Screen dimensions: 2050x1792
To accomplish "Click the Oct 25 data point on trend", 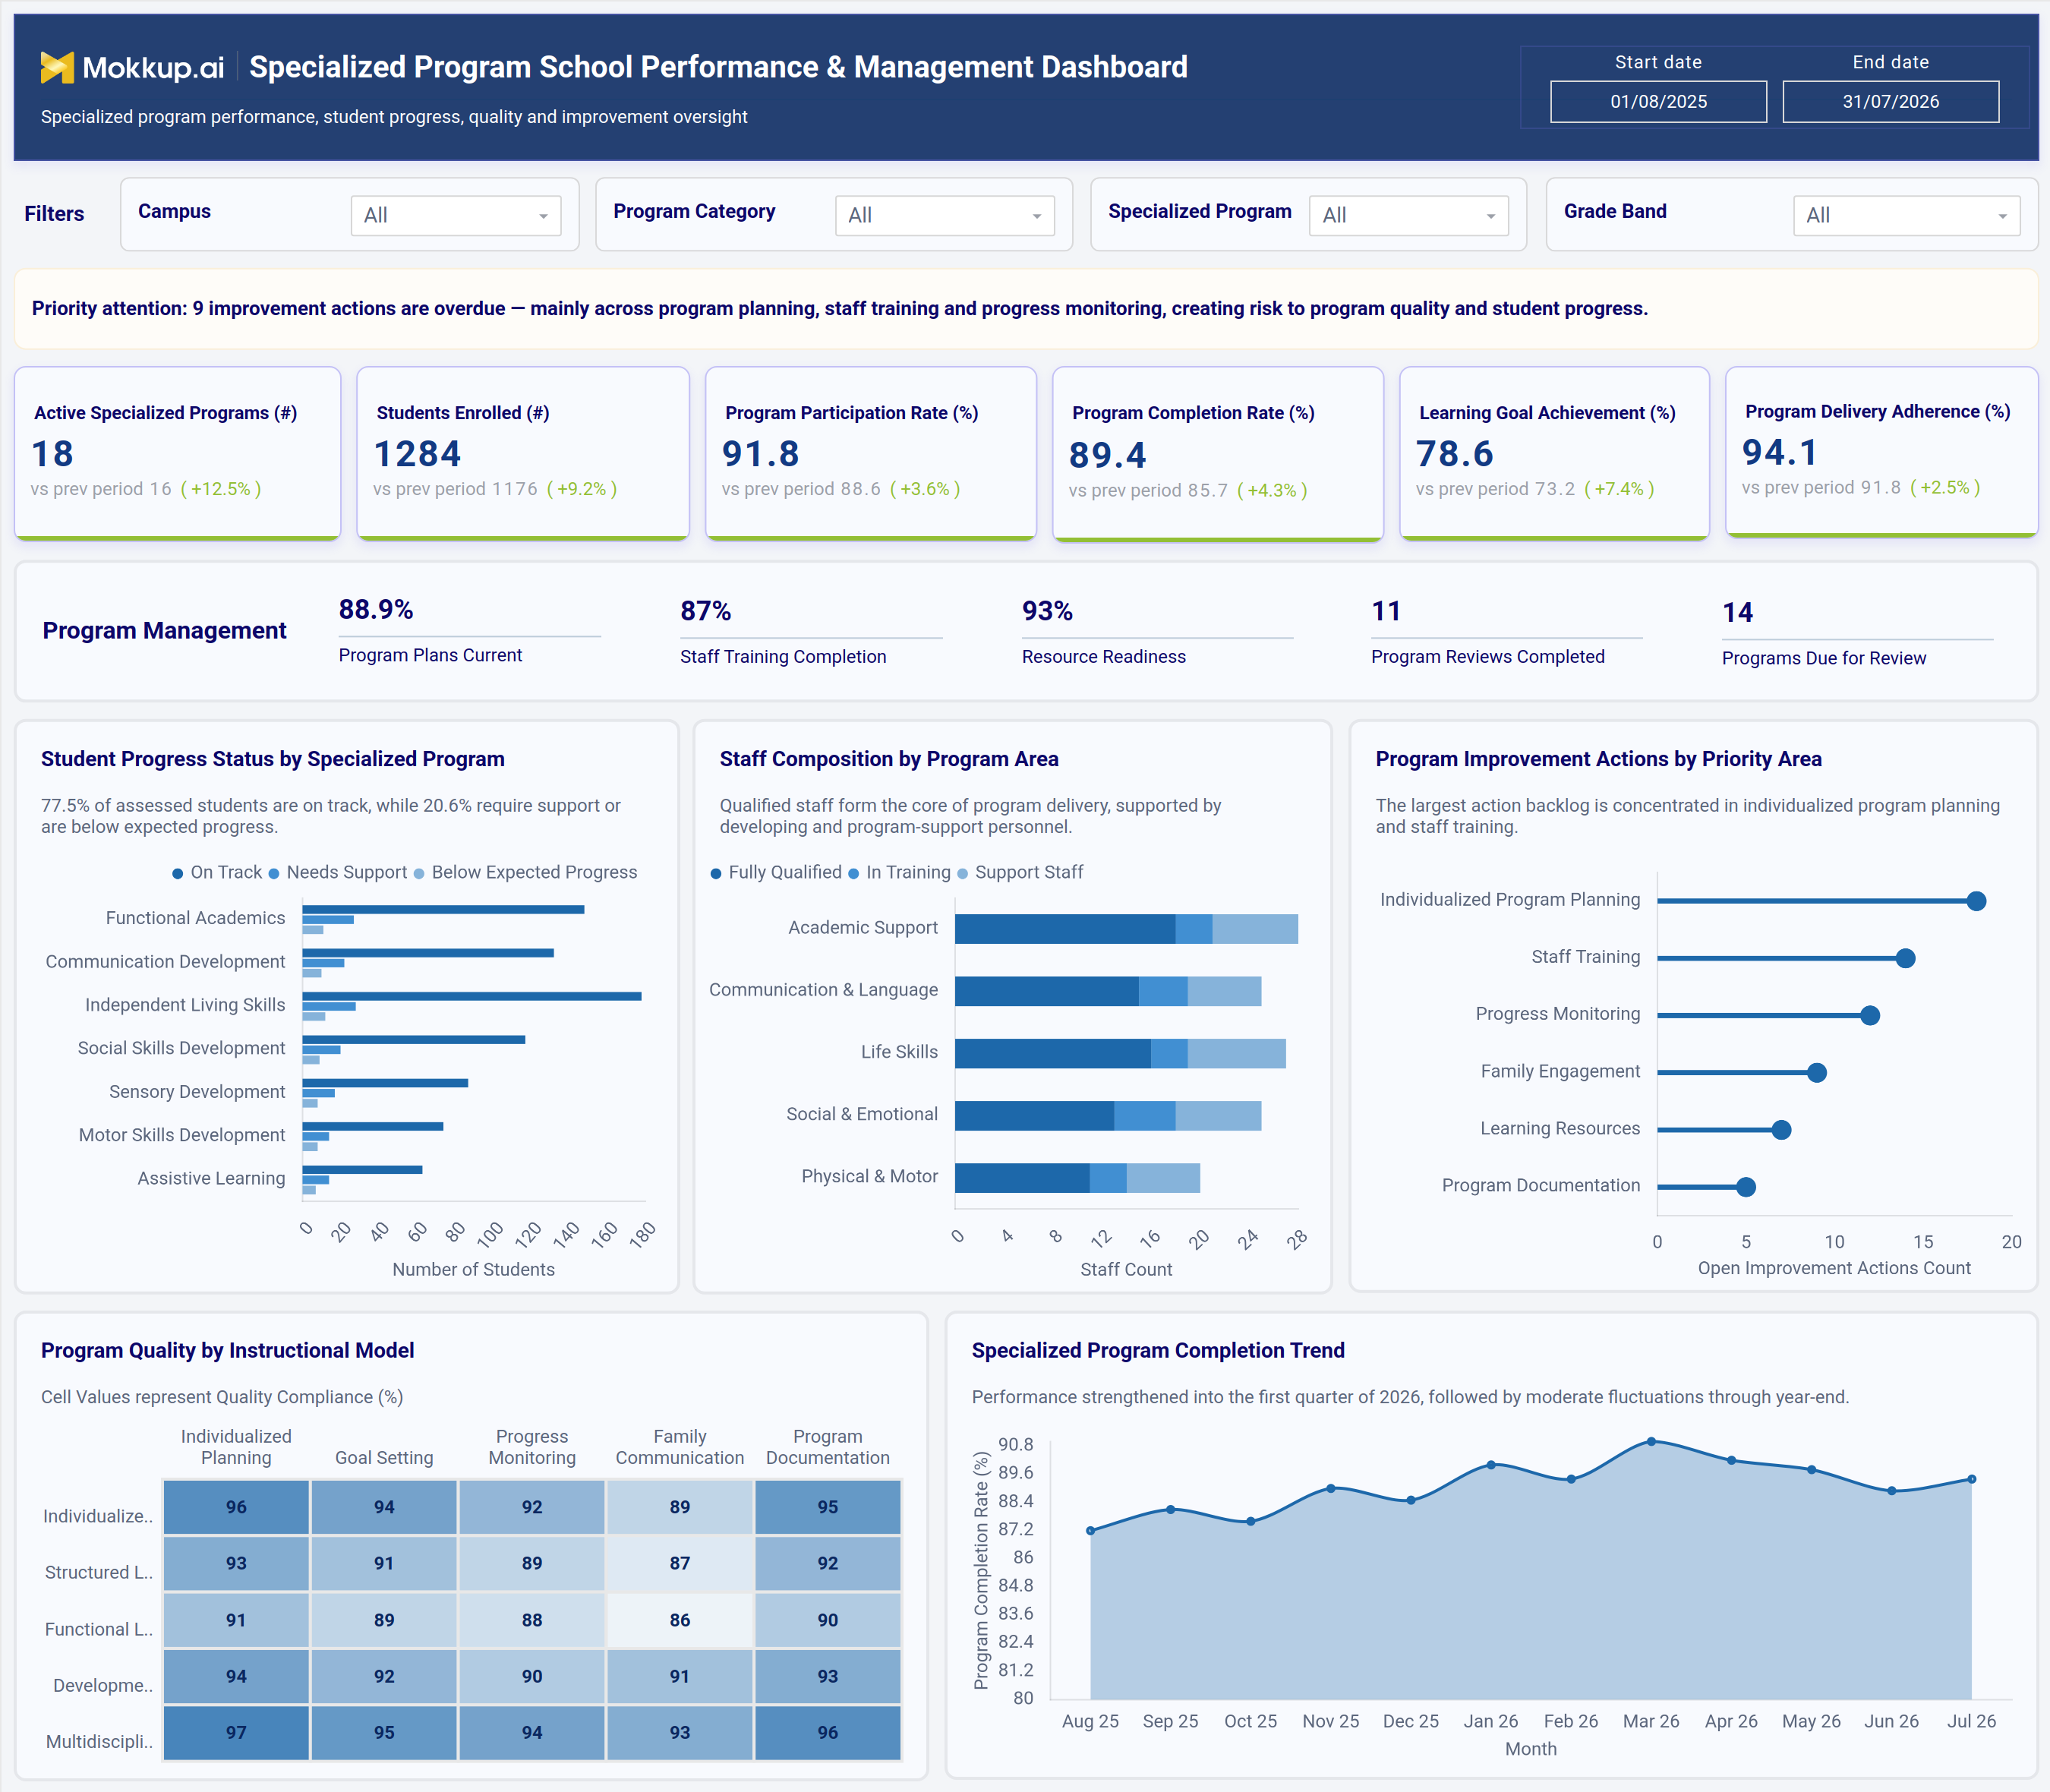I will pyautogui.click(x=1250, y=1521).
